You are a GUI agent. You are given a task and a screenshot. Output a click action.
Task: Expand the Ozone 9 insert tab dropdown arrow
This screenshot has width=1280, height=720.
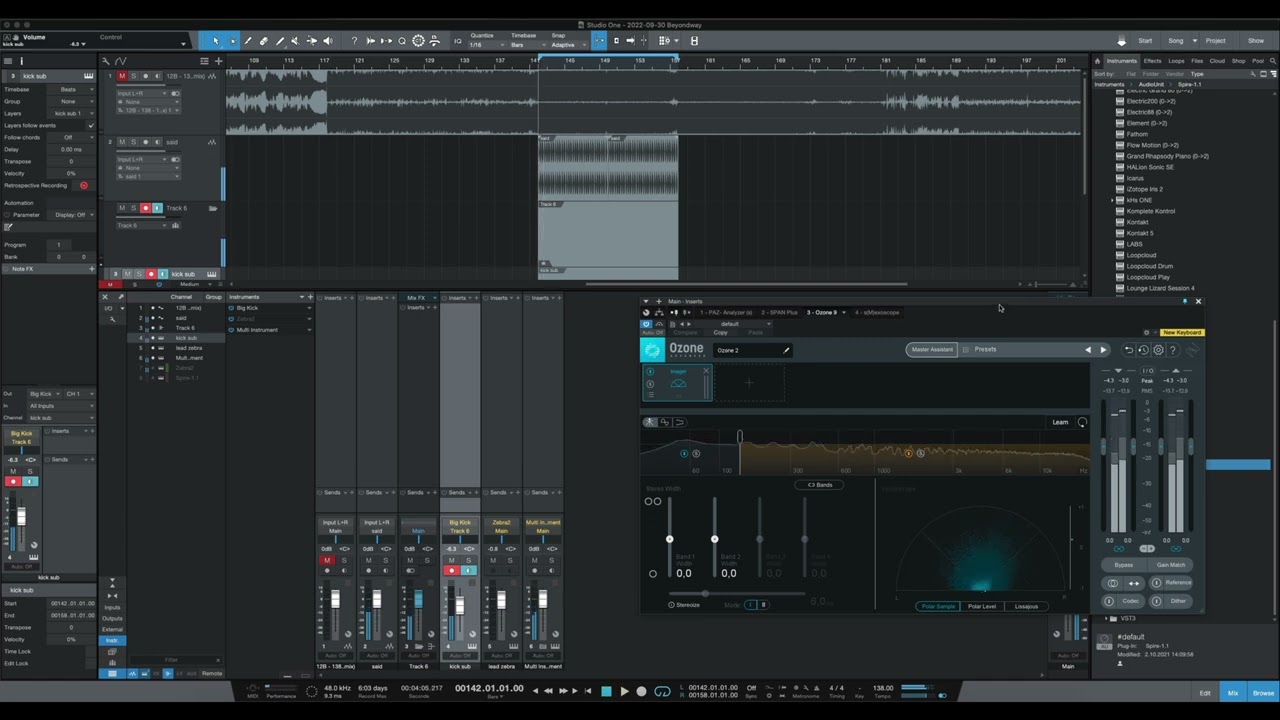pos(844,312)
